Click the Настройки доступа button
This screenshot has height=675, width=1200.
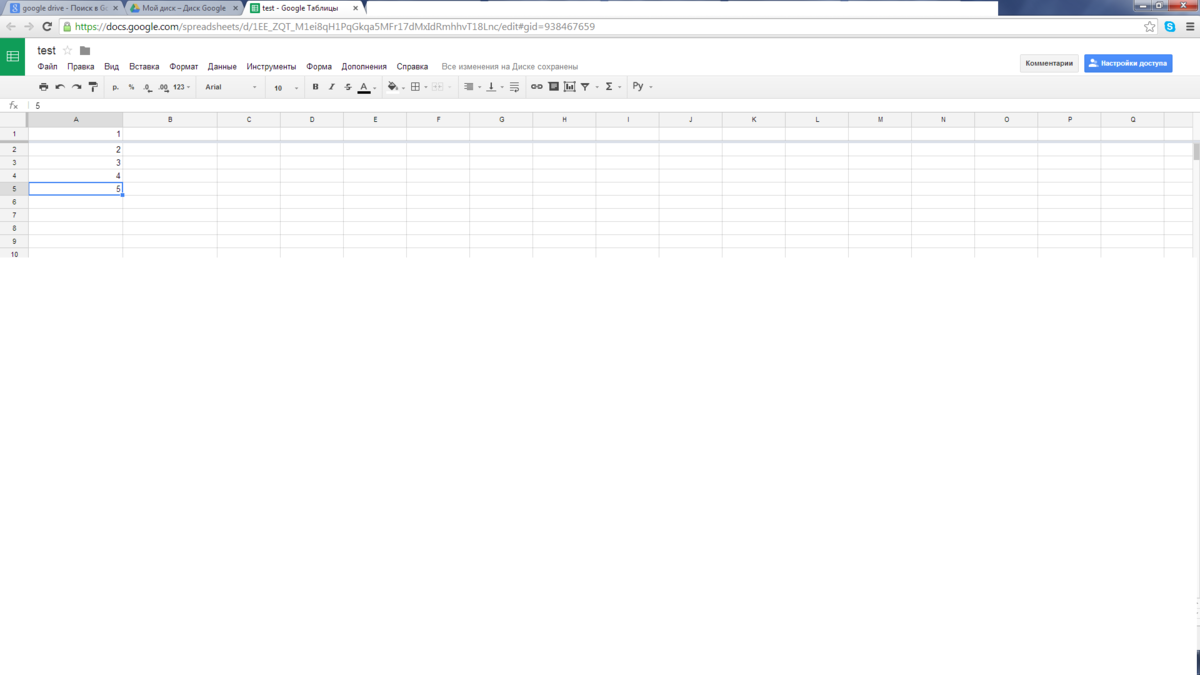pyautogui.click(x=1128, y=63)
